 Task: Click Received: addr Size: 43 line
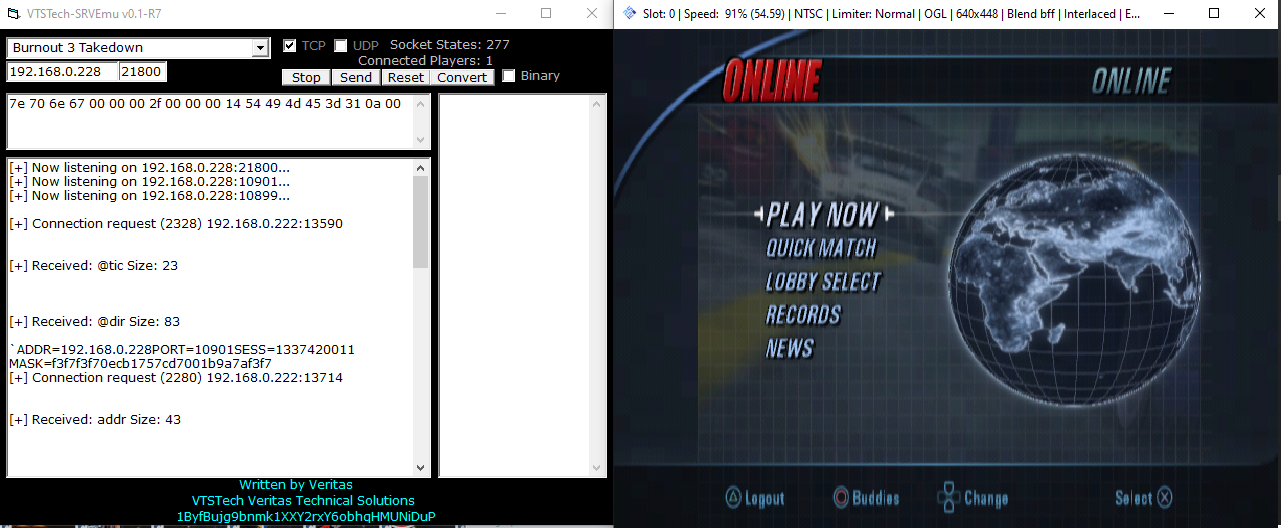tap(95, 420)
